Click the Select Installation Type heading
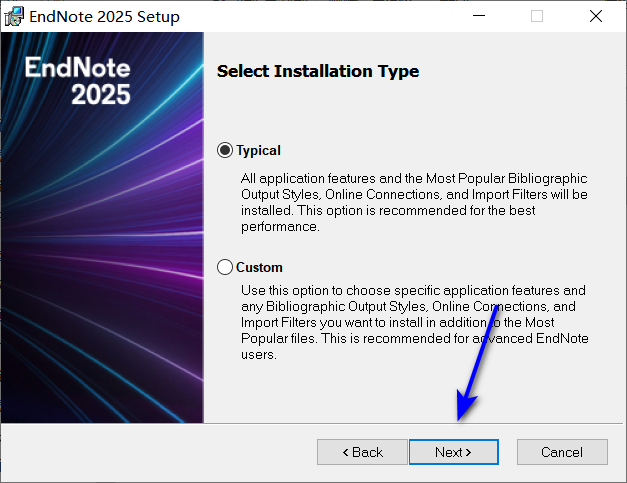627x483 pixels. pyautogui.click(x=318, y=72)
